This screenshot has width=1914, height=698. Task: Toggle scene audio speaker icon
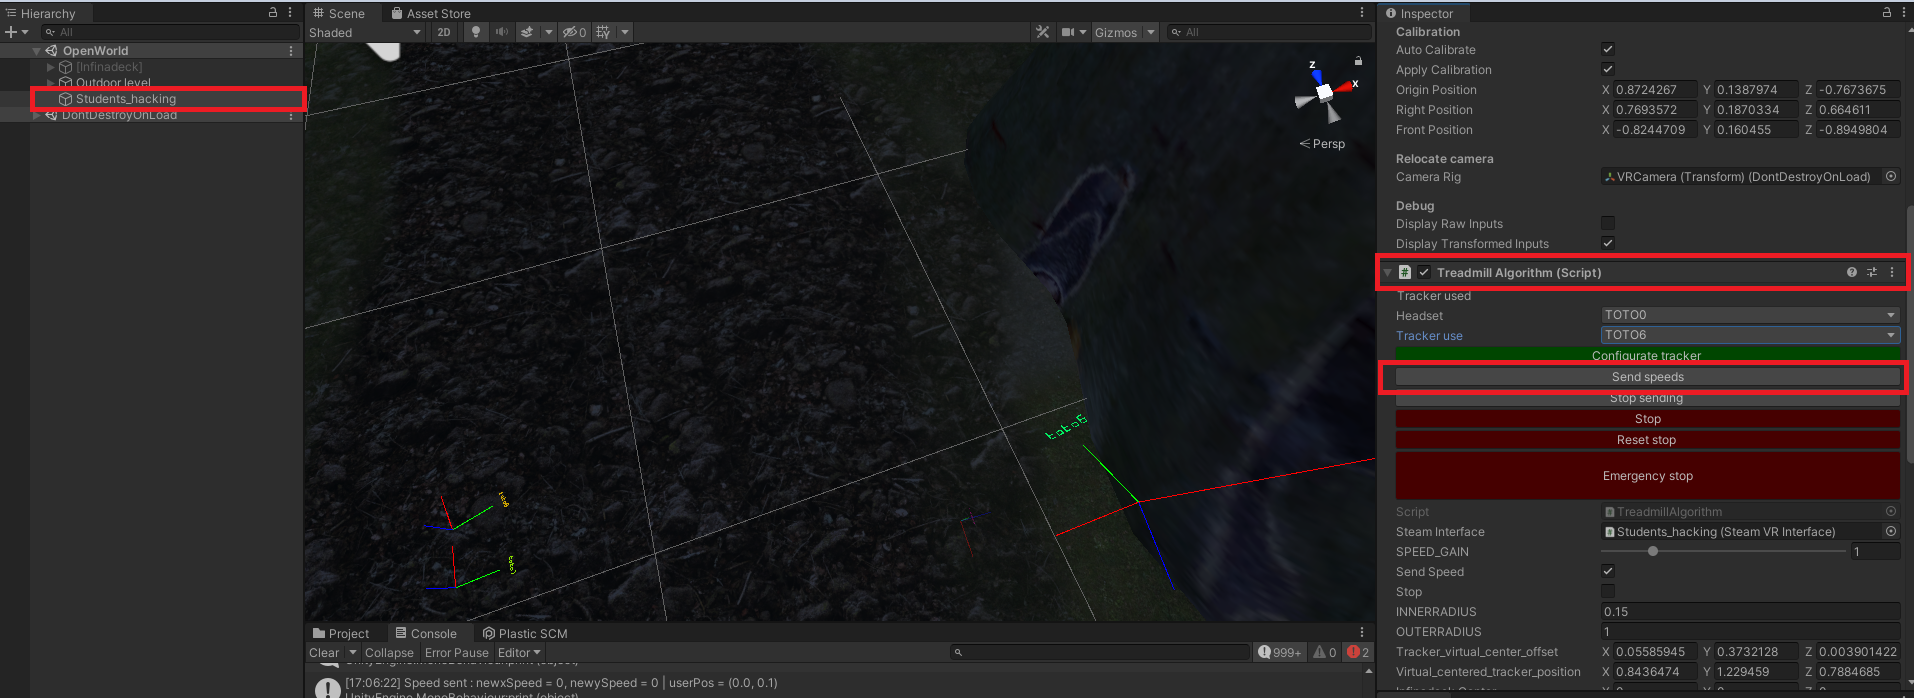pyautogui.click(x=501, y=32)
